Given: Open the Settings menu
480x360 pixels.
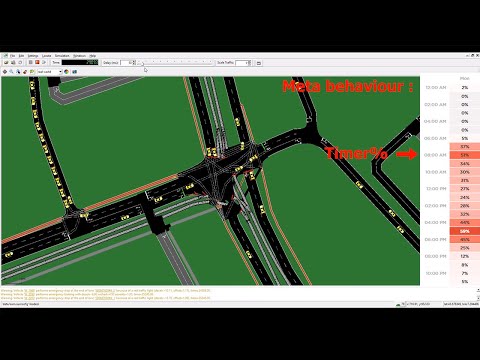Looking at the screenshot, I should point(33,56).
